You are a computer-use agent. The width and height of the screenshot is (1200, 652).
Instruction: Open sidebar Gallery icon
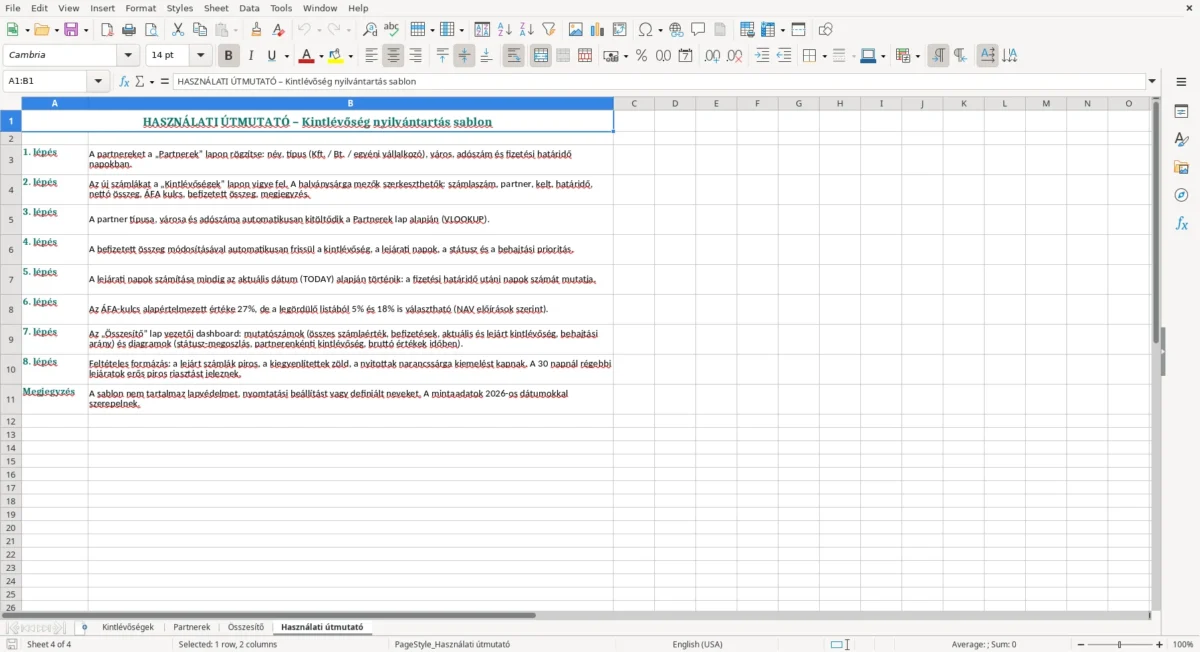tap(1181, 167)
